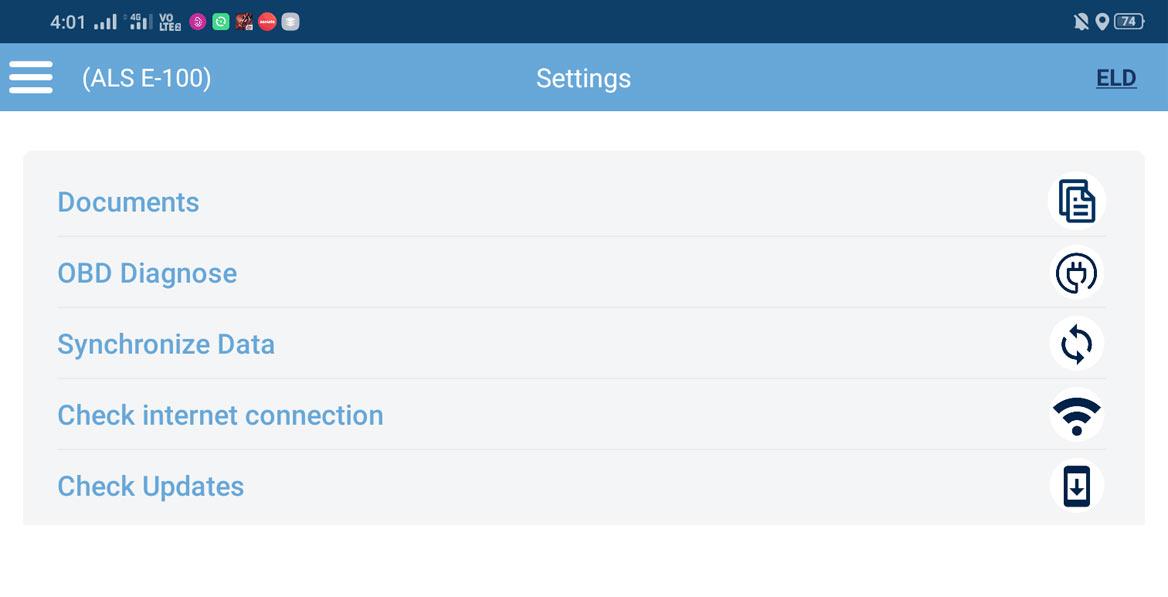Open the Documents settings entry
The width and height of the screenshot is (1168, 597).
pyautogui.click(x=128, y=202)
